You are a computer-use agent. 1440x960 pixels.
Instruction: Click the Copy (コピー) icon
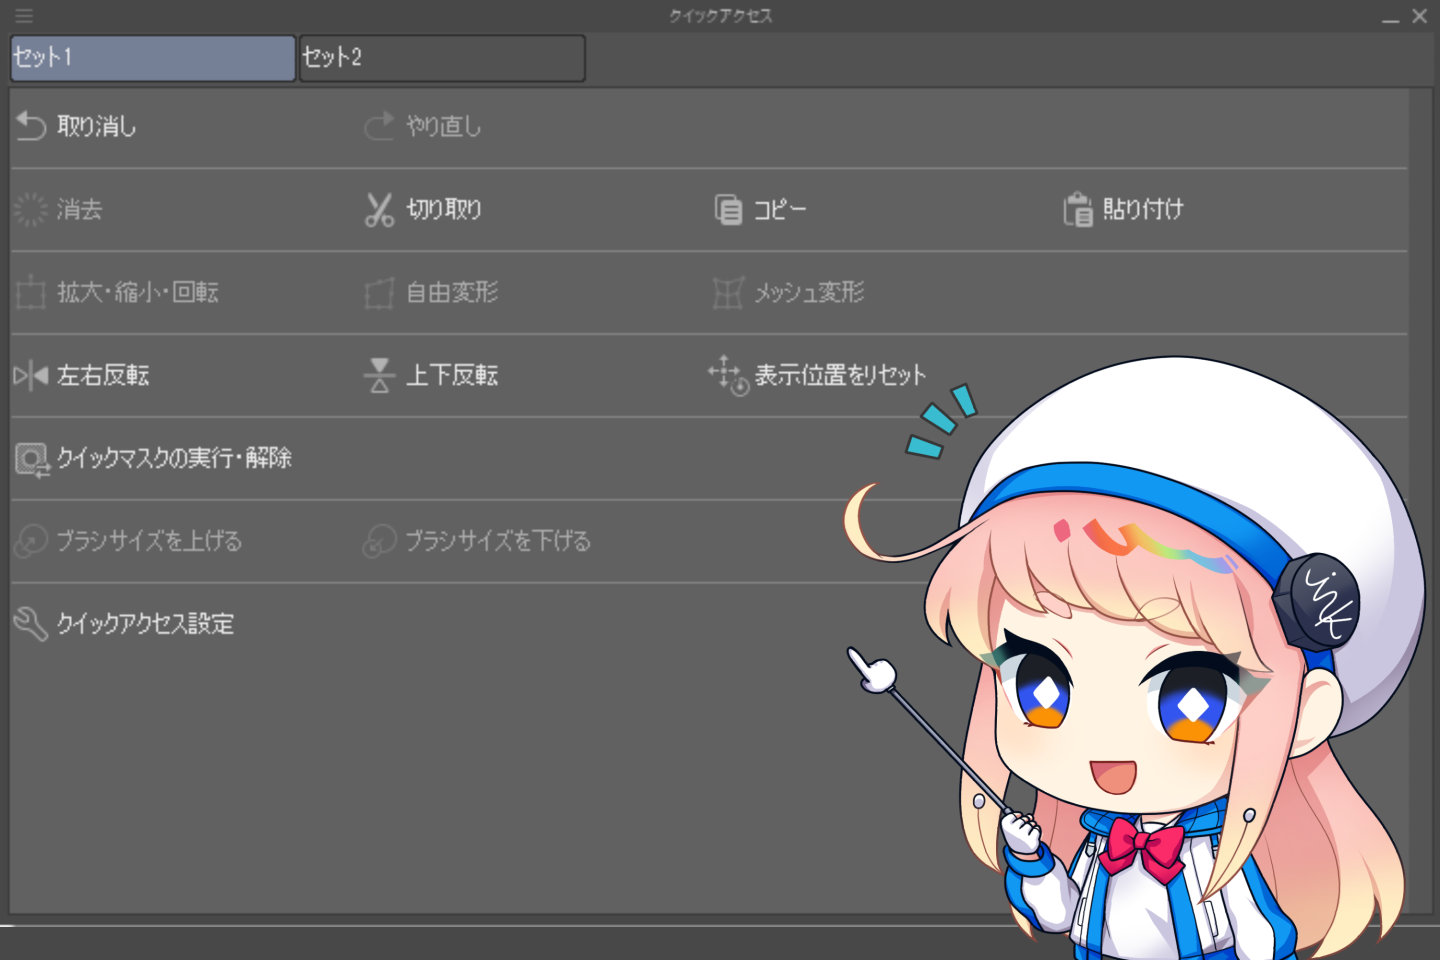(727, 209)
